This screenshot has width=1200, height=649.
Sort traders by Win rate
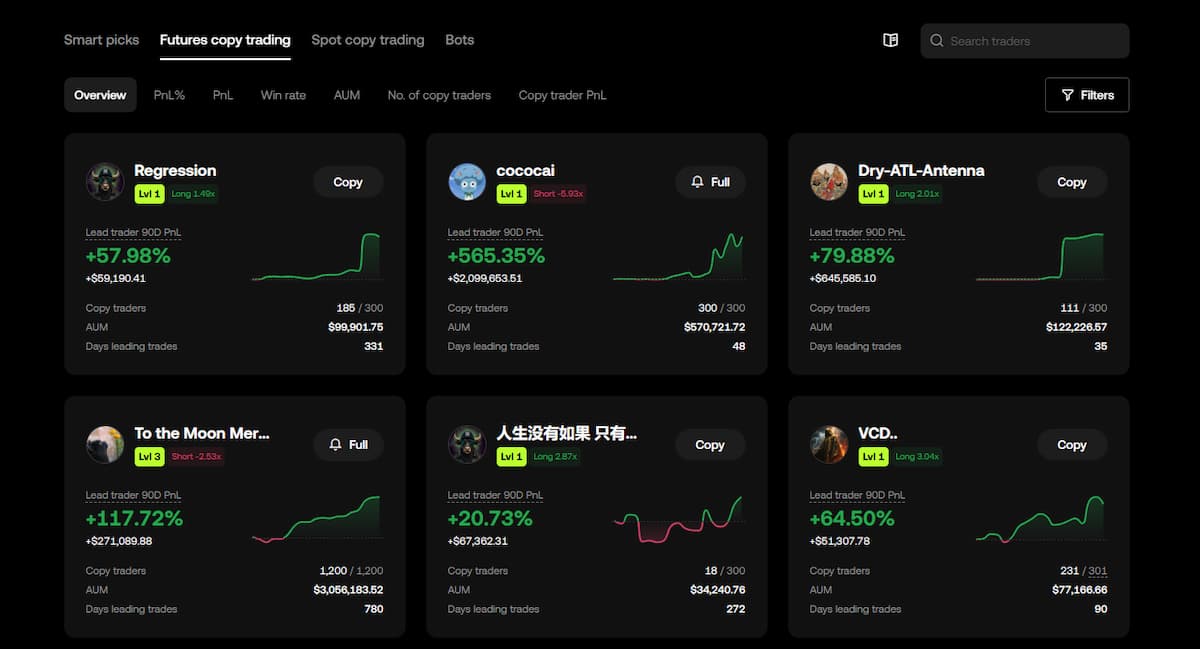click(x=283, y=94)
